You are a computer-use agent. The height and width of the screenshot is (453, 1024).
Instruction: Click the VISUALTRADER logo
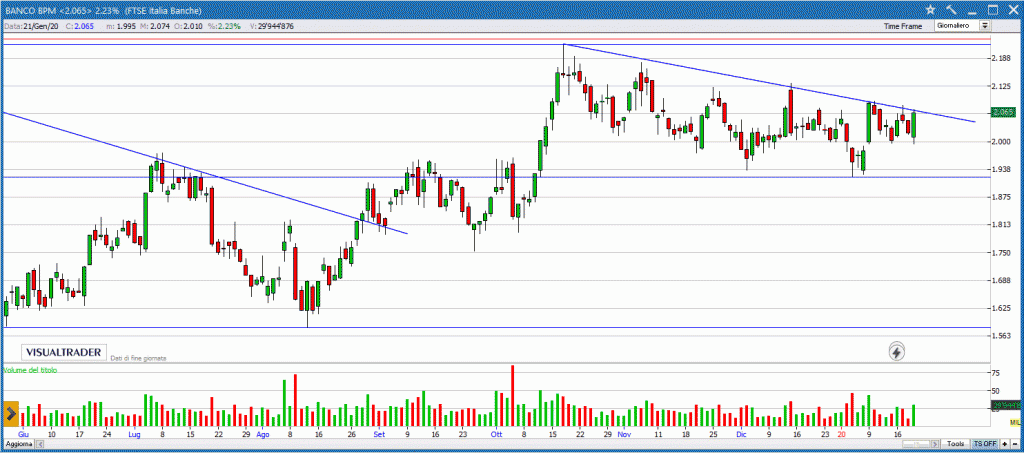coord(63,352)
